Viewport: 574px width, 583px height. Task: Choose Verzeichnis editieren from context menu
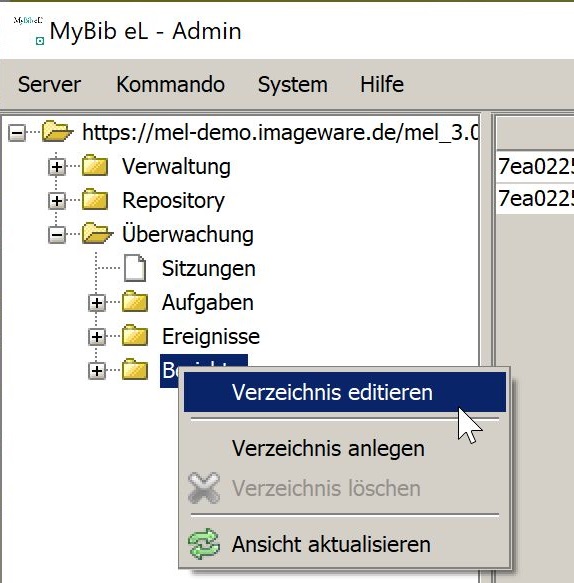(345, 392)
